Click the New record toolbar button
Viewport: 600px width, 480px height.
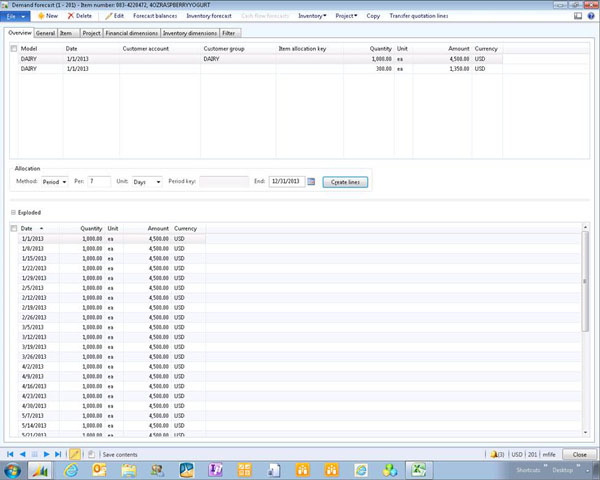(48, 16)
